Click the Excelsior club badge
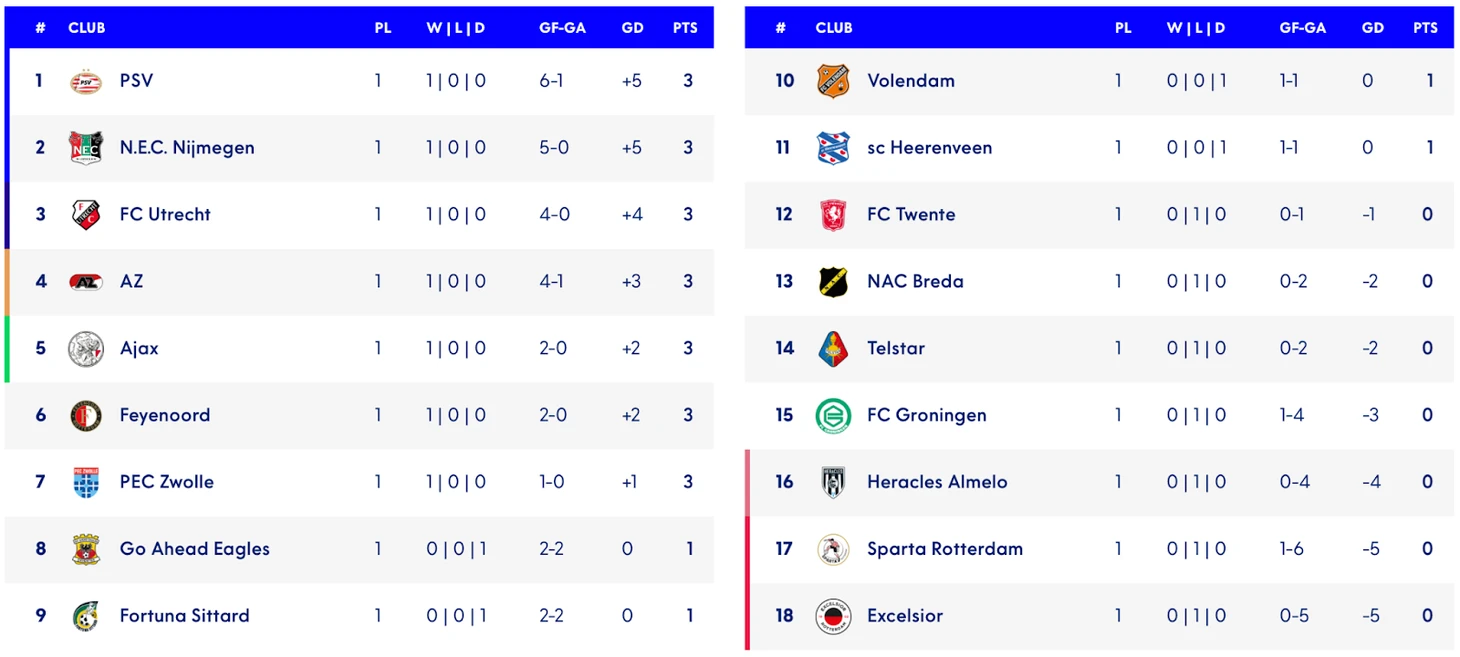 point(833,616)
